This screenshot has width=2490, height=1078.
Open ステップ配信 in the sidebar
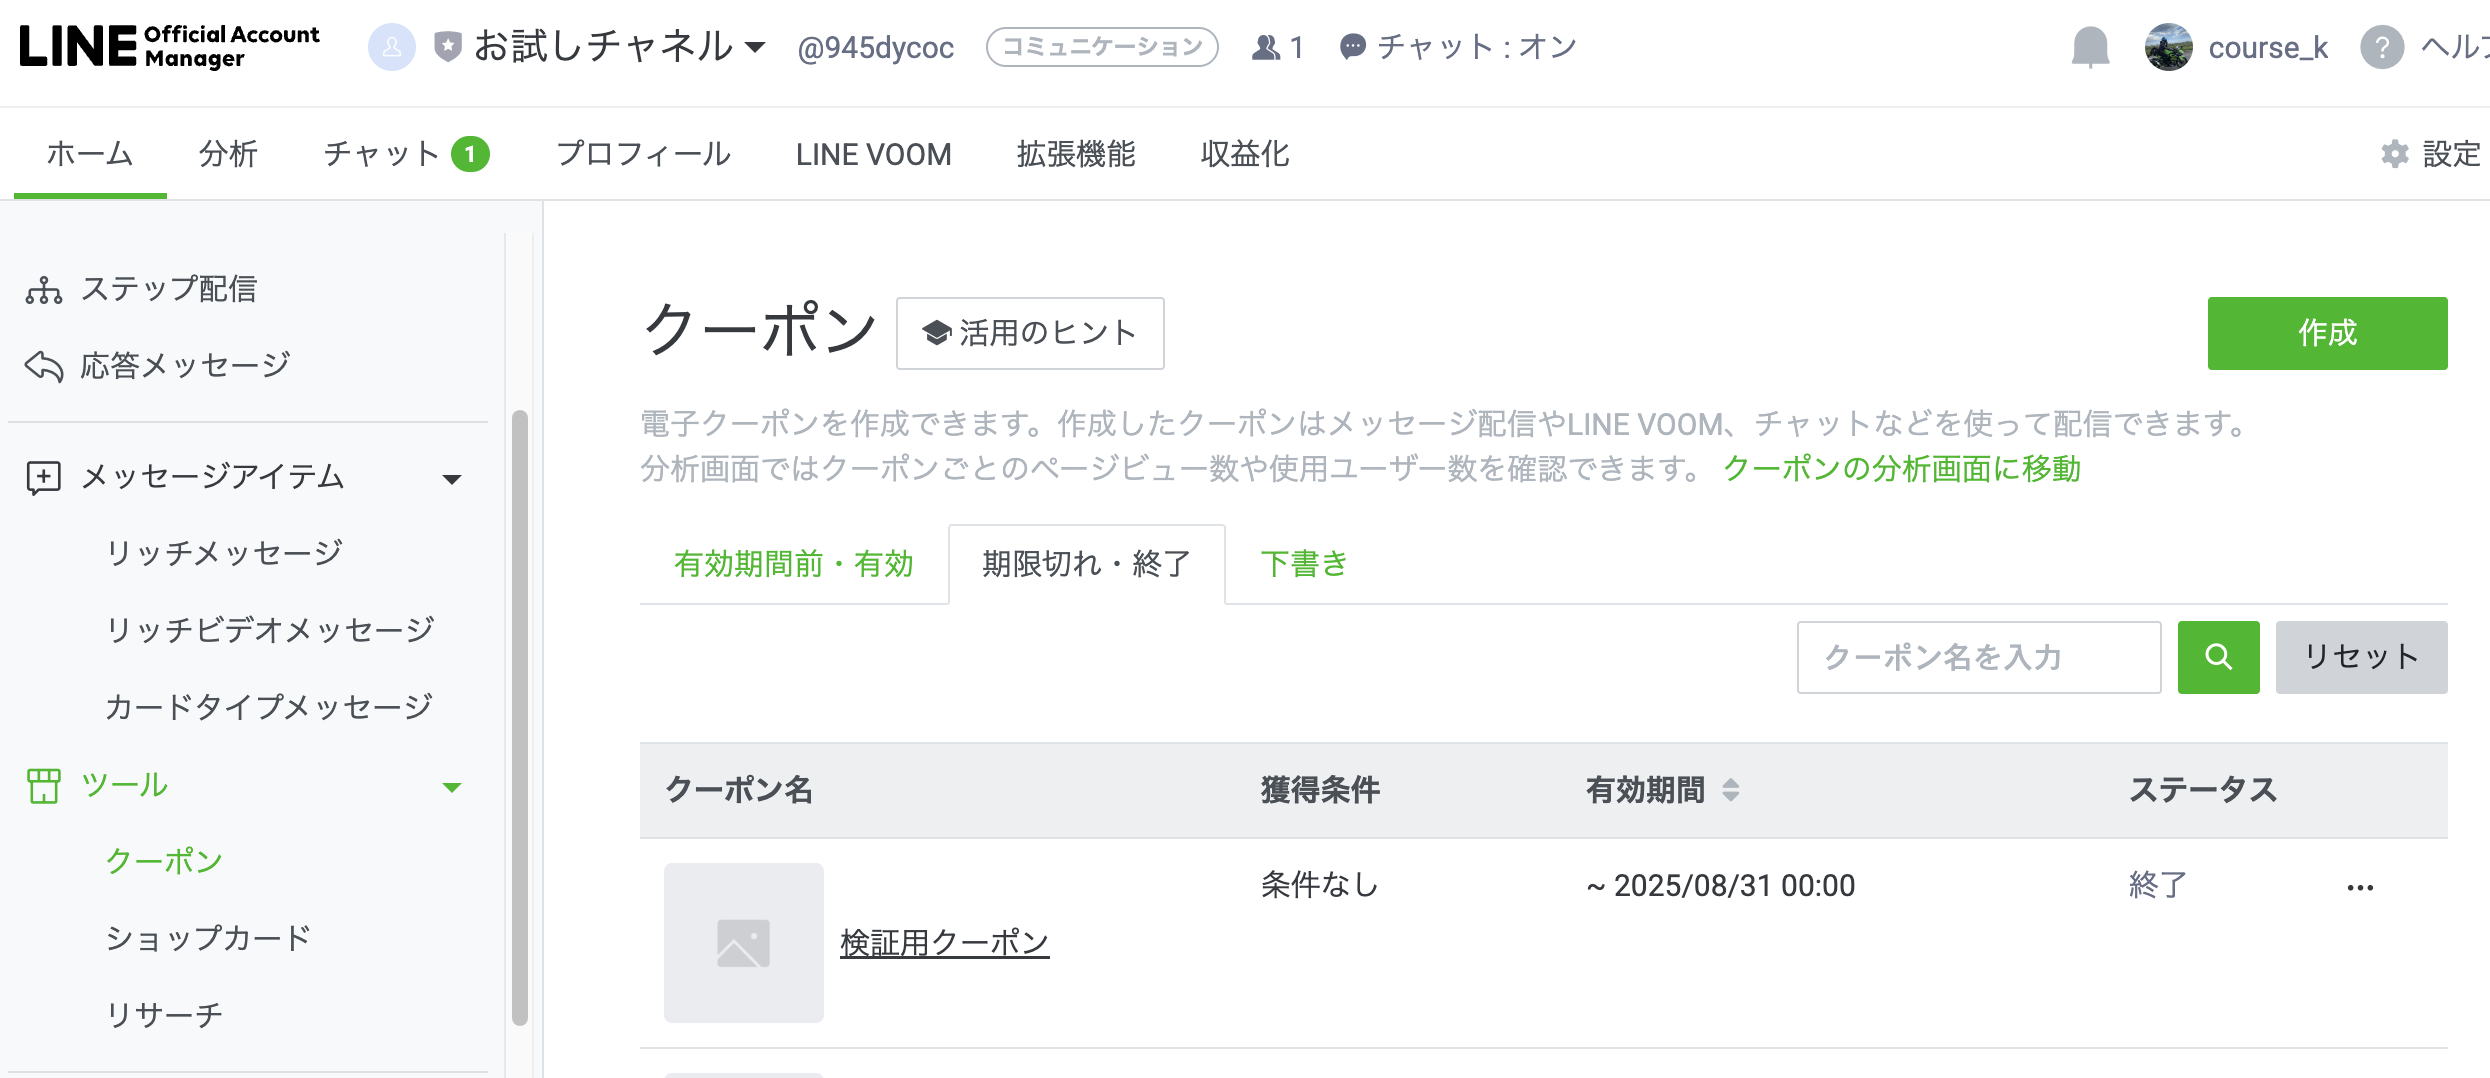point(169,289)
